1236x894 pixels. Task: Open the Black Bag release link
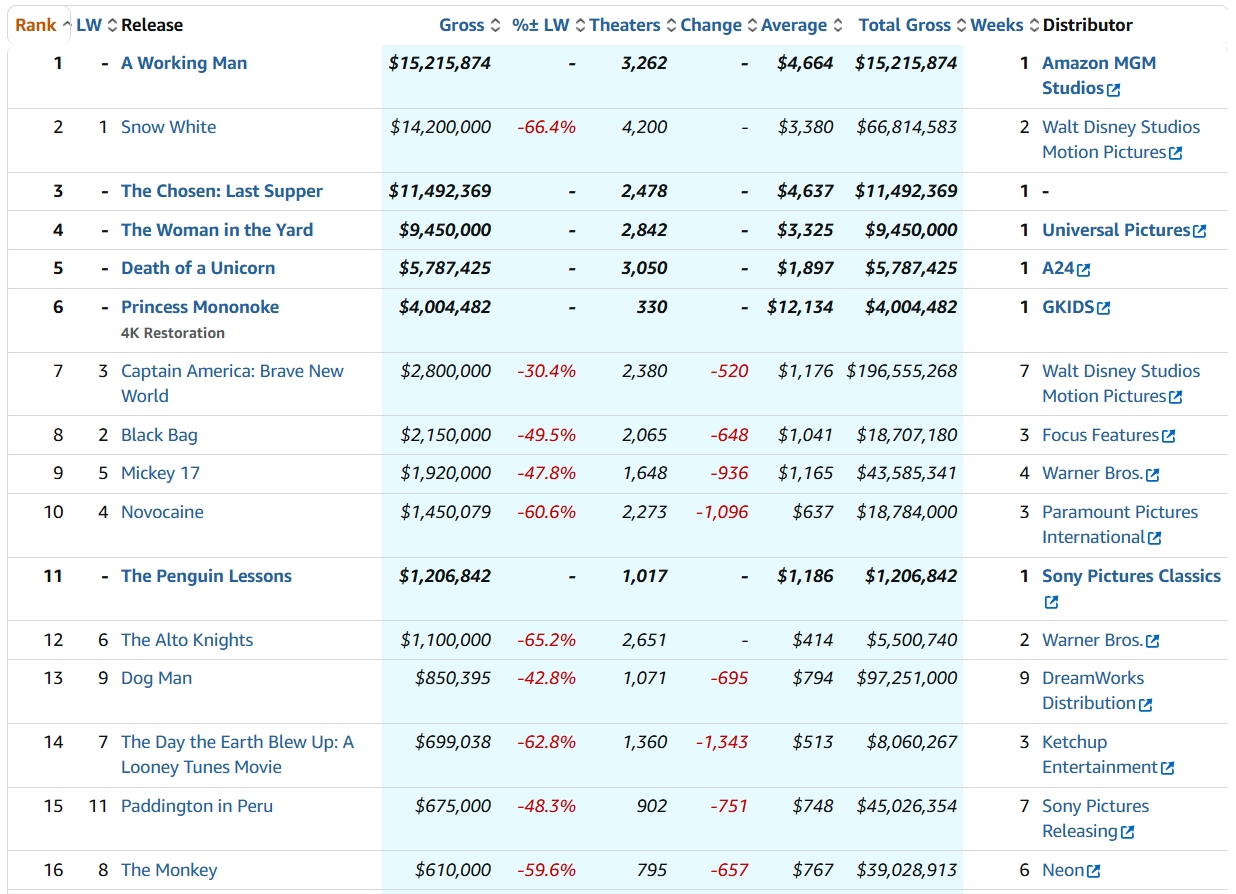[x=159, y=435]
